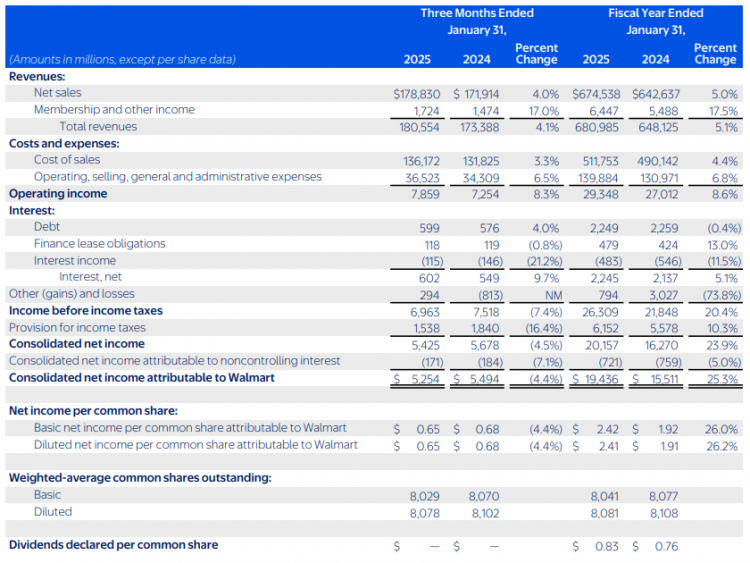The width and height of the screenshot is (750, 563).
Task: Select 'Provision for income taxes' label
Action: click(x=77, y=328)
